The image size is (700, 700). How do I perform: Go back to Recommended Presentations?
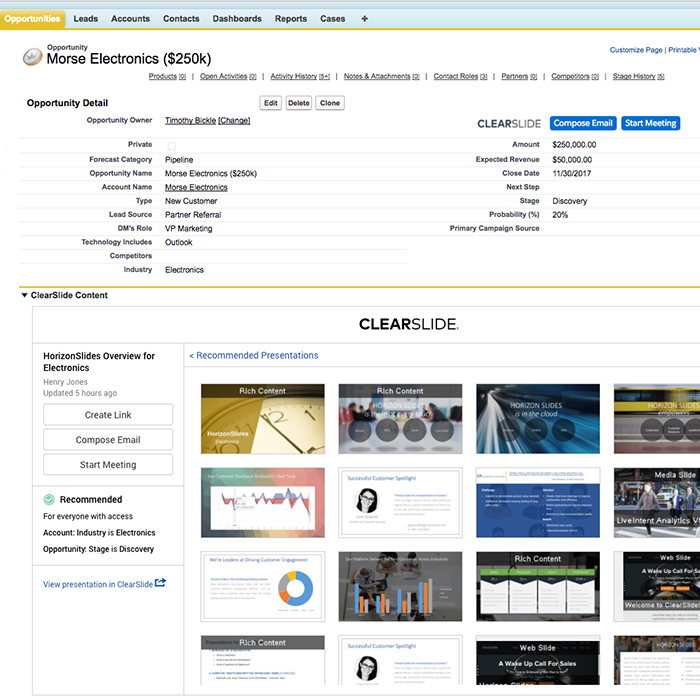(x=254, y=355)
